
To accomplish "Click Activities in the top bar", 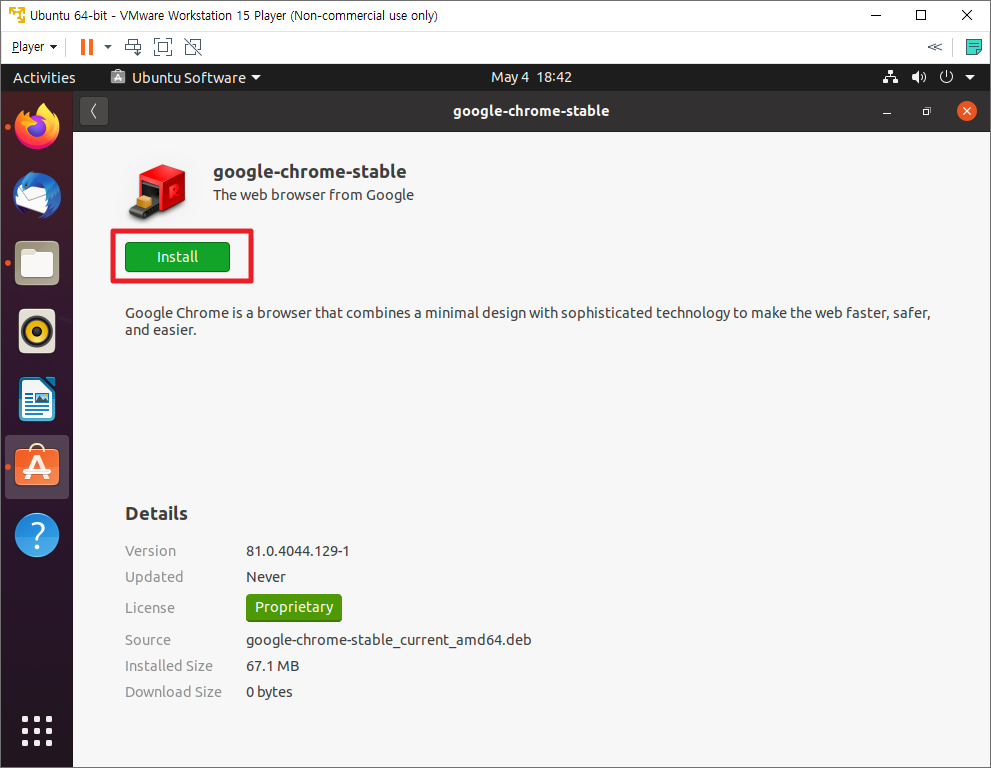I will pyautogui.click(x=44, y=78).
